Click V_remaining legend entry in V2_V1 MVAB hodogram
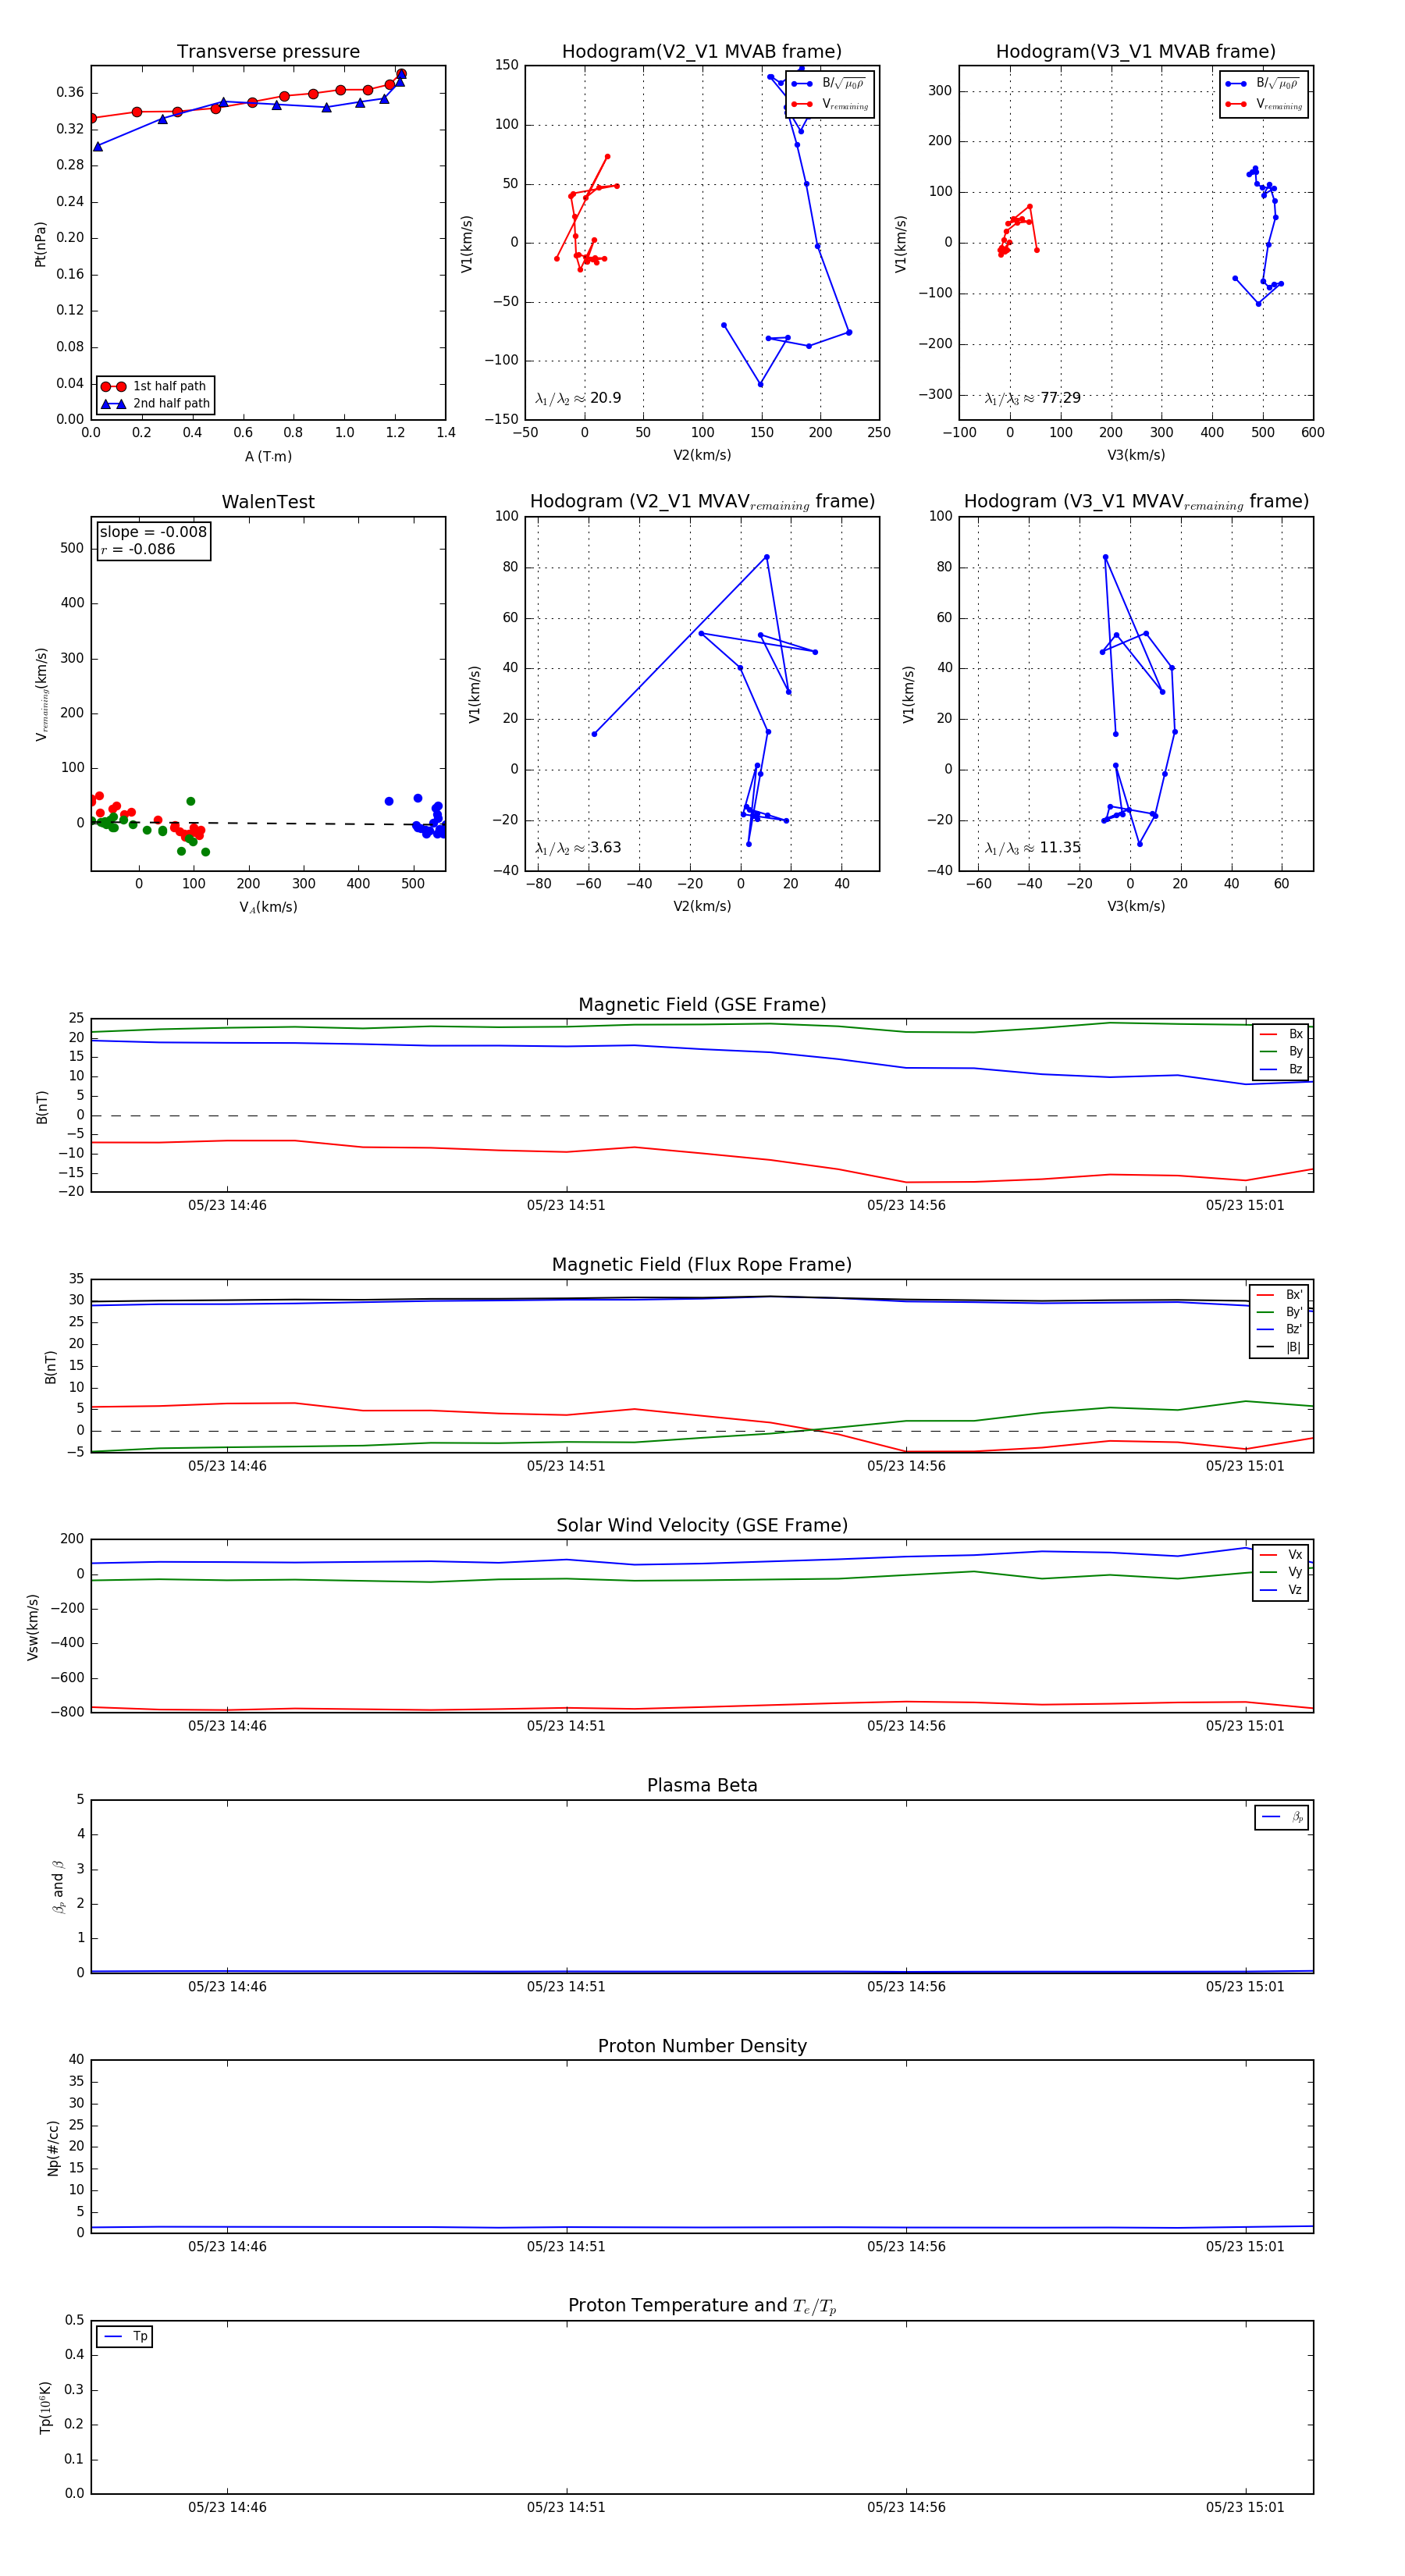Viewport: 1405px width, 2576px height. coord(830,104)
